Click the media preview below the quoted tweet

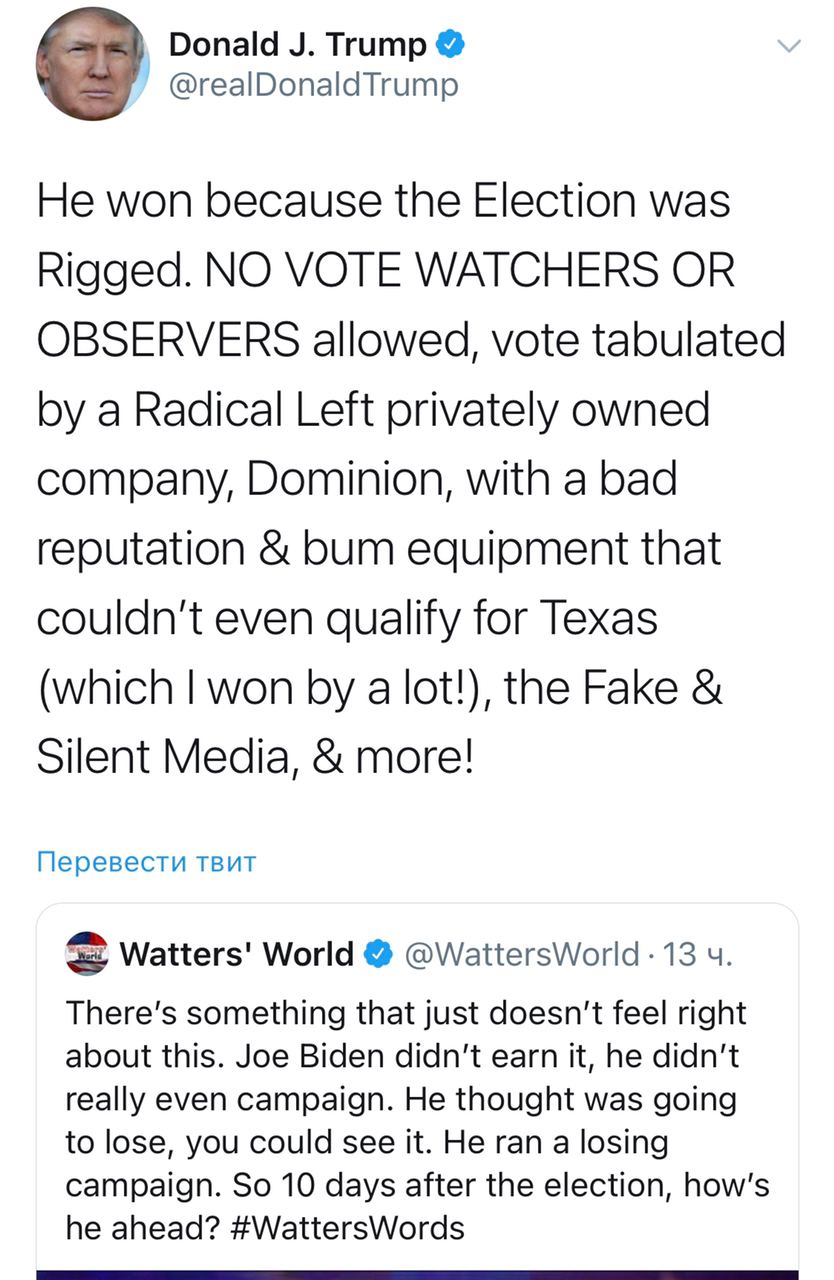click(x=417, y=1272)
